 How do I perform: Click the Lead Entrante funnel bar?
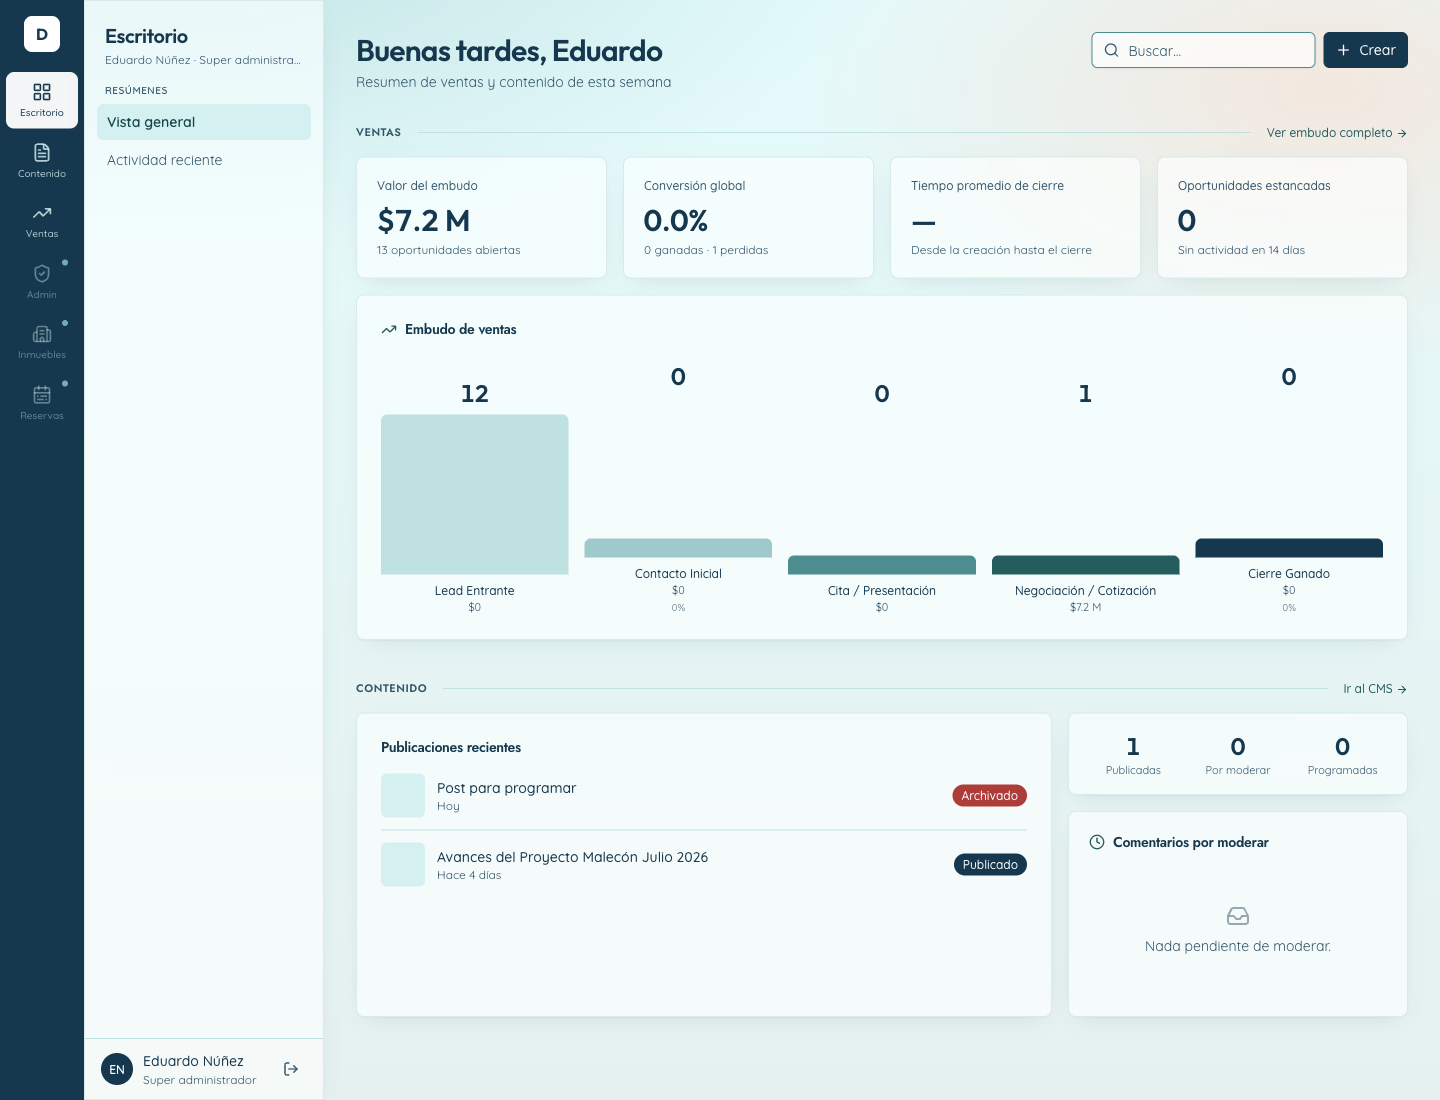pyautogui.click(x=475, y=494)
